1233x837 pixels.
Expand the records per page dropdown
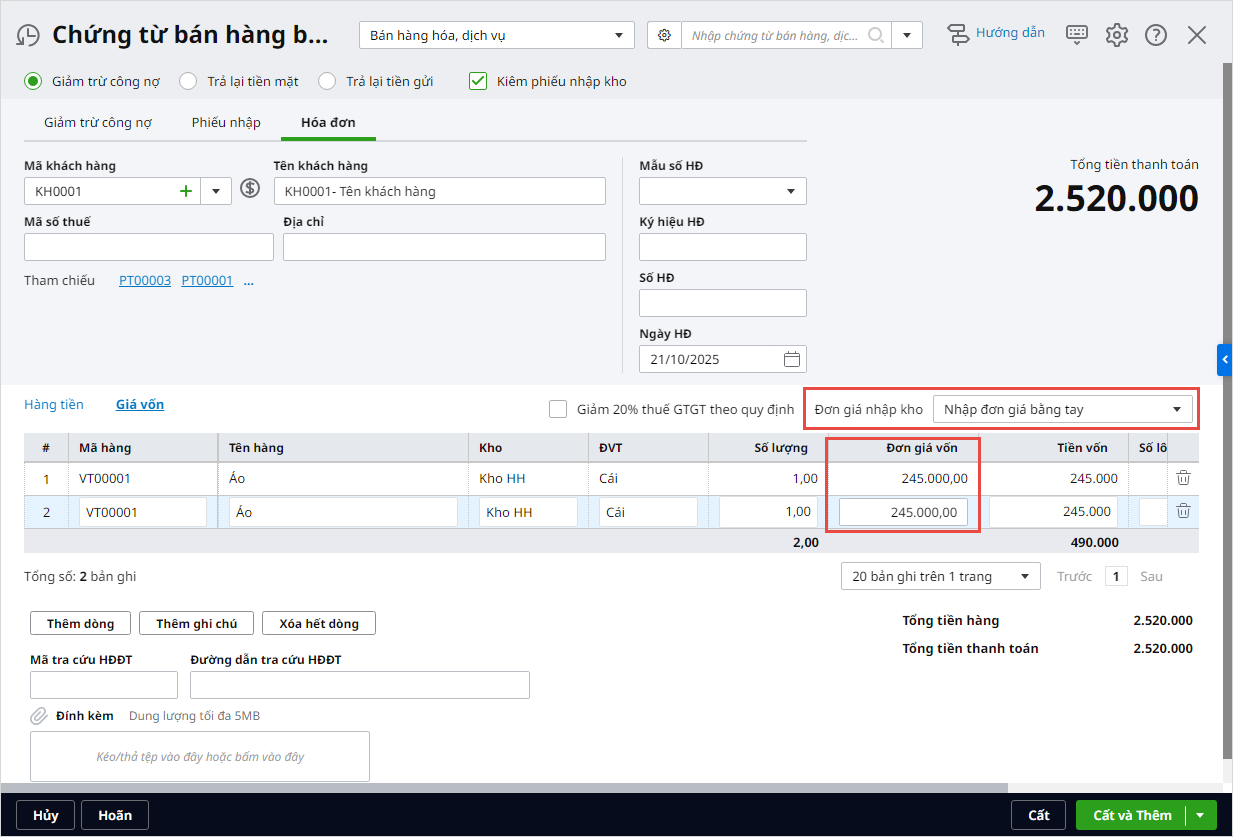click(x=1024, y=577)
